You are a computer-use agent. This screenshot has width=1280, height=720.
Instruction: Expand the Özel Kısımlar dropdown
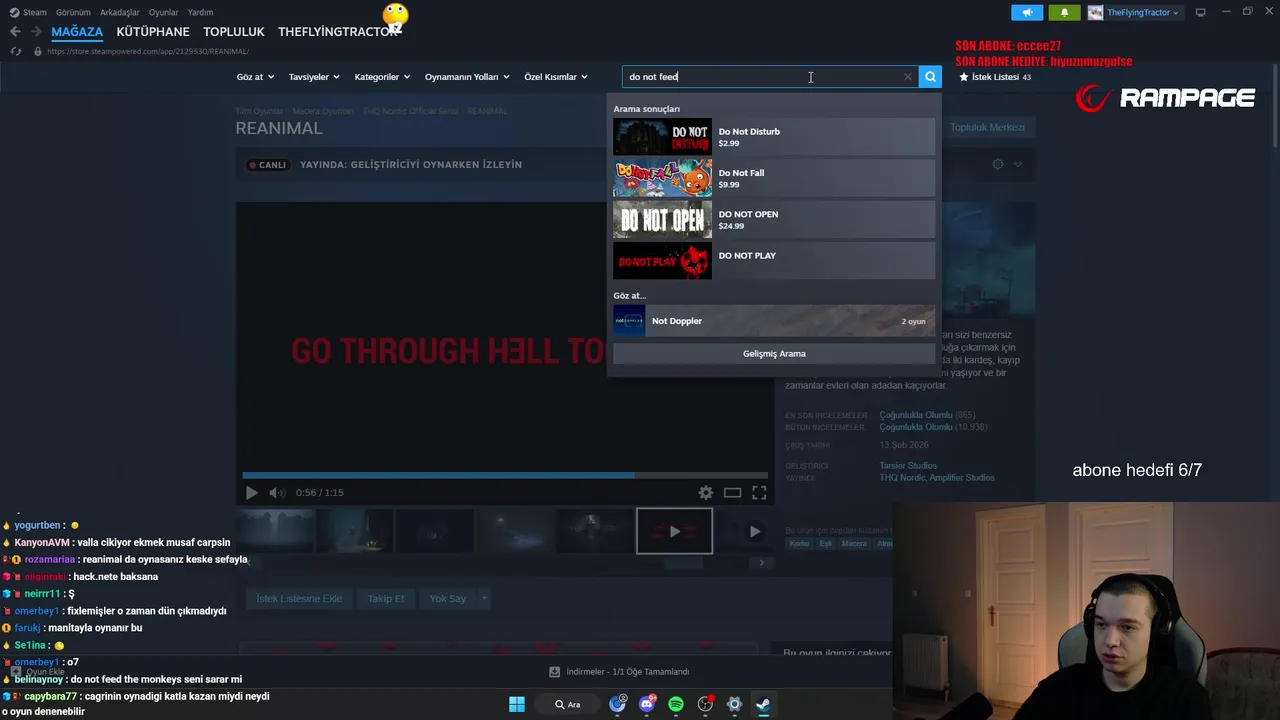556,77
